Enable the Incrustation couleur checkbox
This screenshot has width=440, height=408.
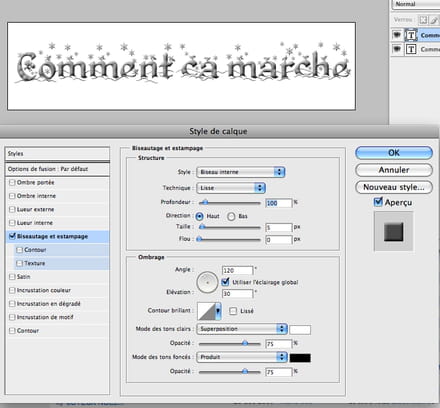[x=12, y=290]
